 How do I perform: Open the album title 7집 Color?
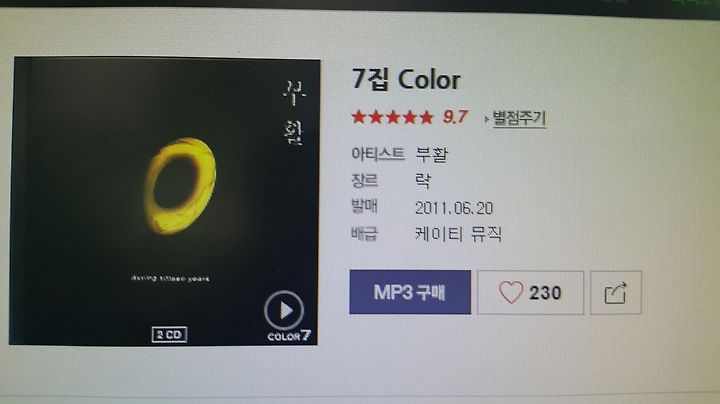tap(406, 79)
